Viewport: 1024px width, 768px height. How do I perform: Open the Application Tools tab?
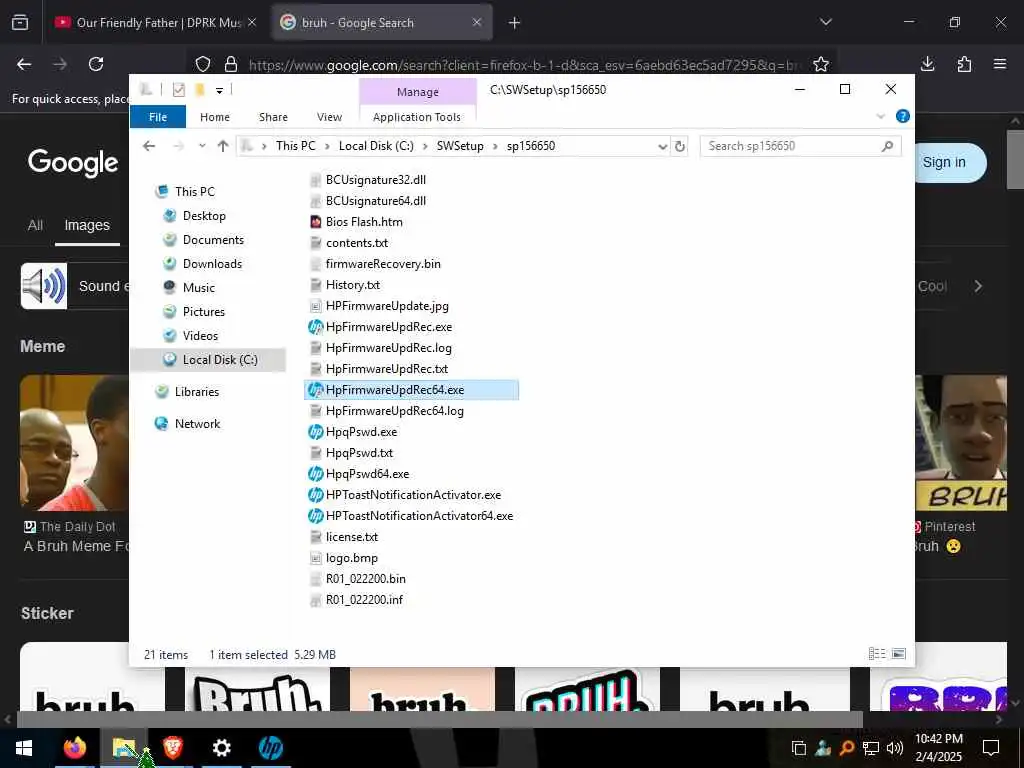pos(417,117)
